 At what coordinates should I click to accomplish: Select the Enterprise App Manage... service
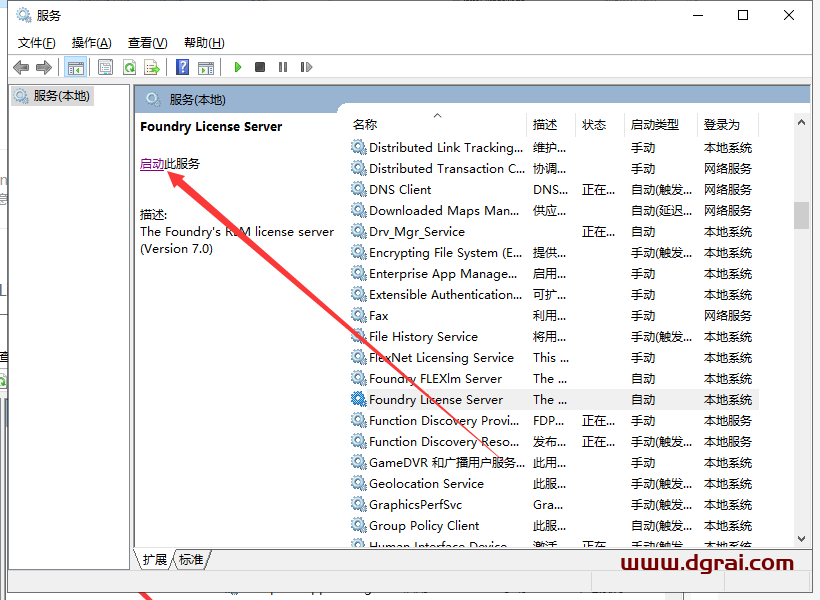tap(553, 274)
